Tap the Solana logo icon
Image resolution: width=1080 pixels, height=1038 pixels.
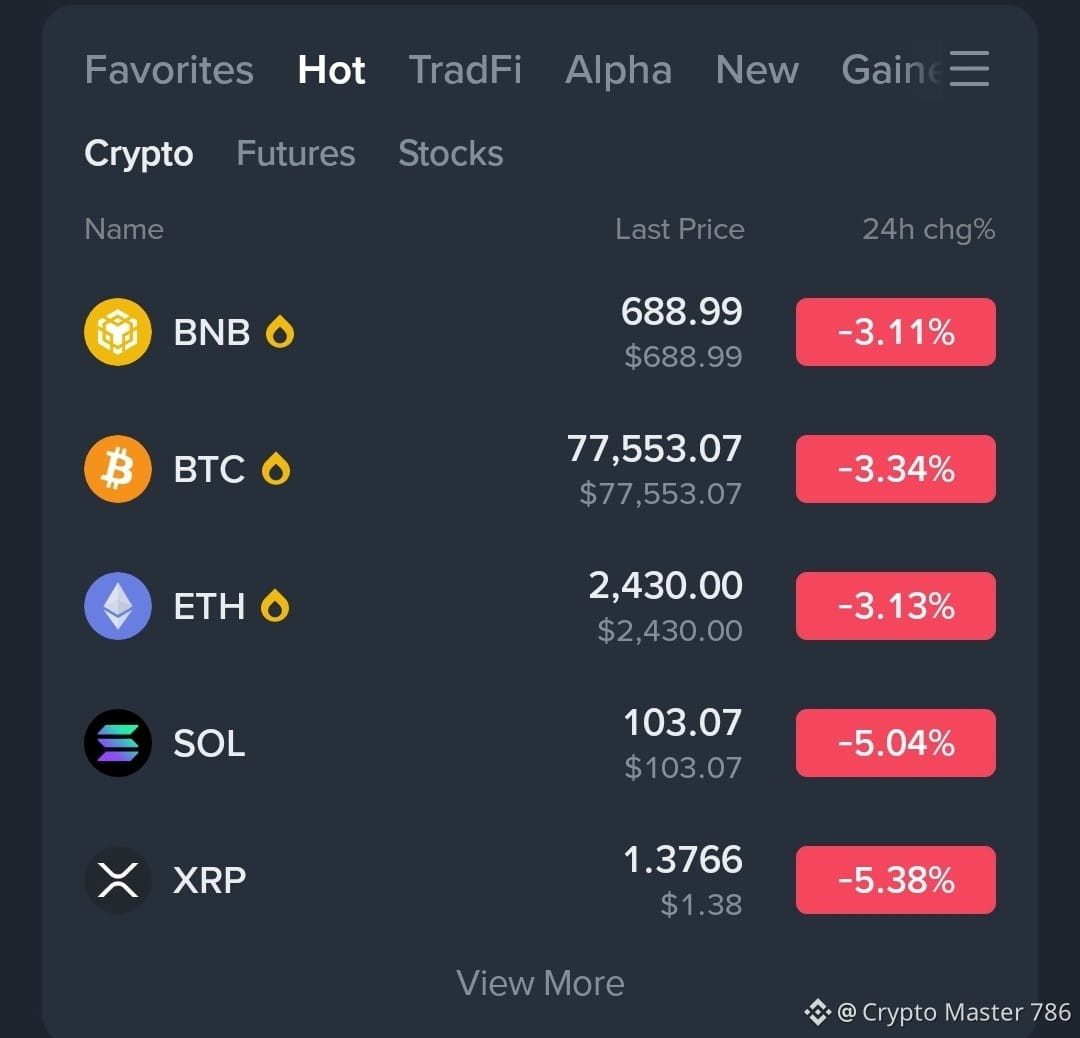(118, 743)
